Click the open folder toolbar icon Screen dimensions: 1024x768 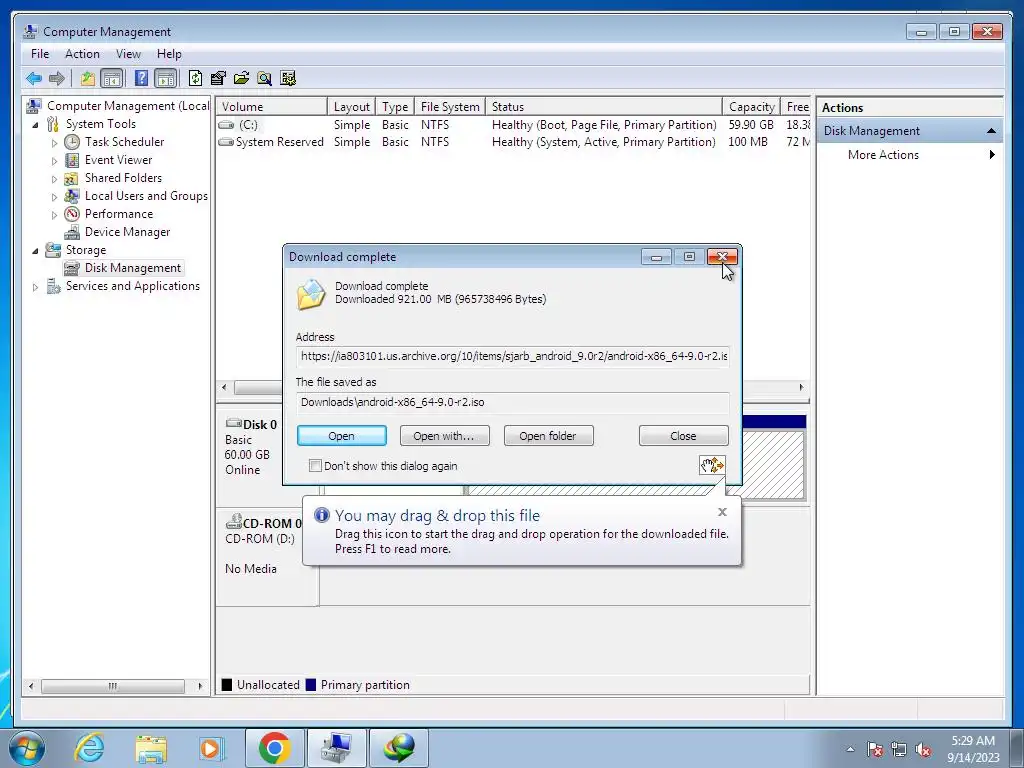tap(242, 78)
